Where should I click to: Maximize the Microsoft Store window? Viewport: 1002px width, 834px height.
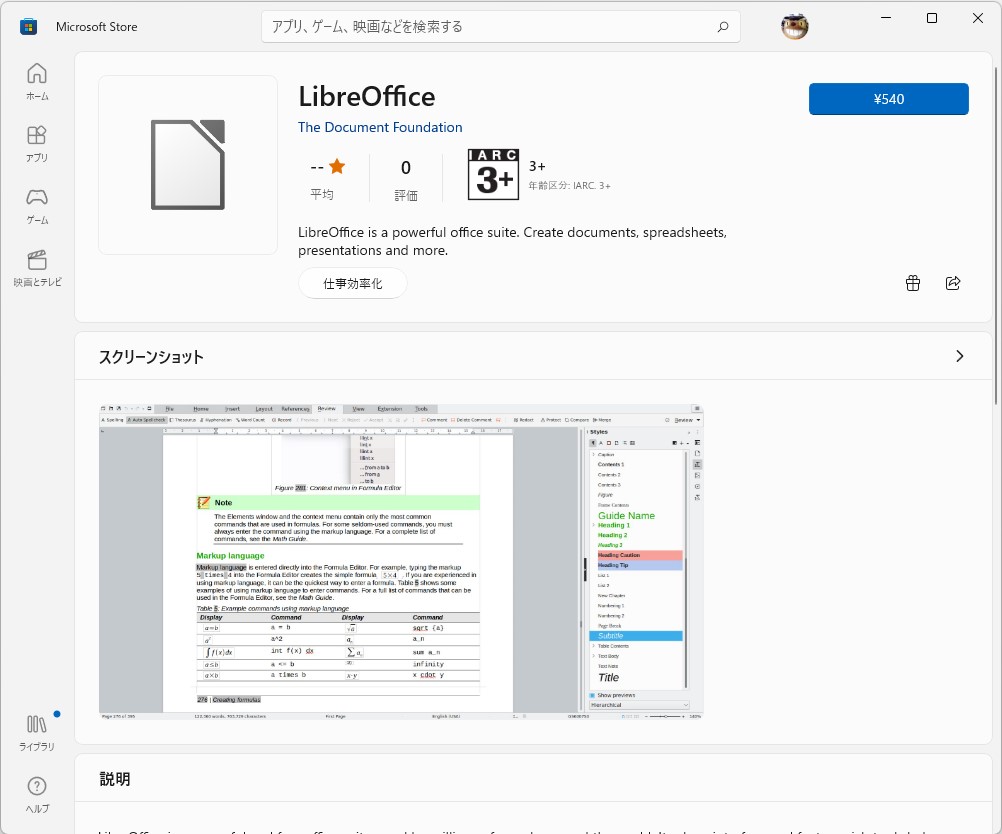[932, 18]
